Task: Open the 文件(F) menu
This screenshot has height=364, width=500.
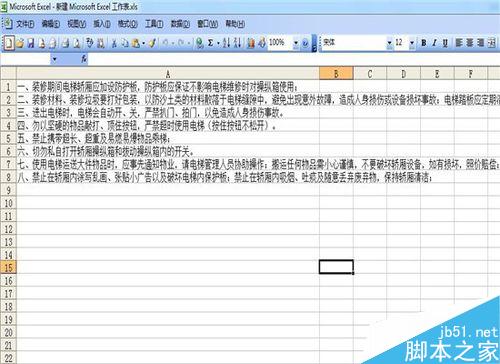Action: pos(25,24)
